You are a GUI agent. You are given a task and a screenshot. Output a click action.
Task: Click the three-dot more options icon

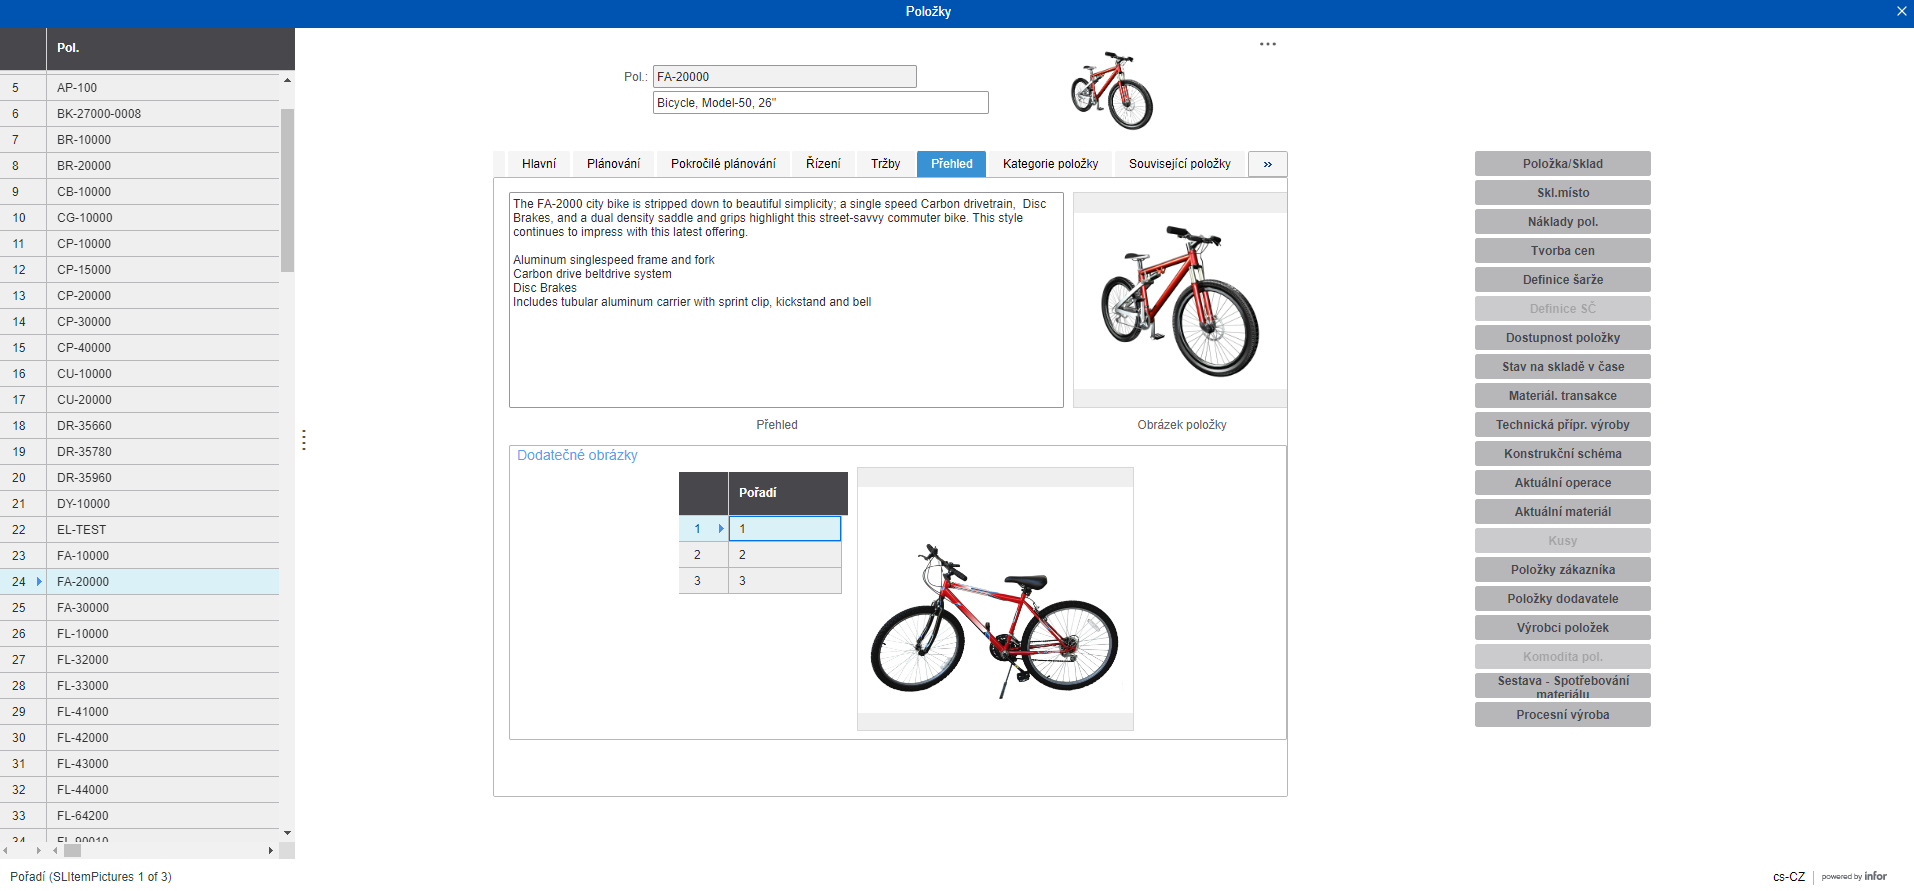(x=1267, y=44)
